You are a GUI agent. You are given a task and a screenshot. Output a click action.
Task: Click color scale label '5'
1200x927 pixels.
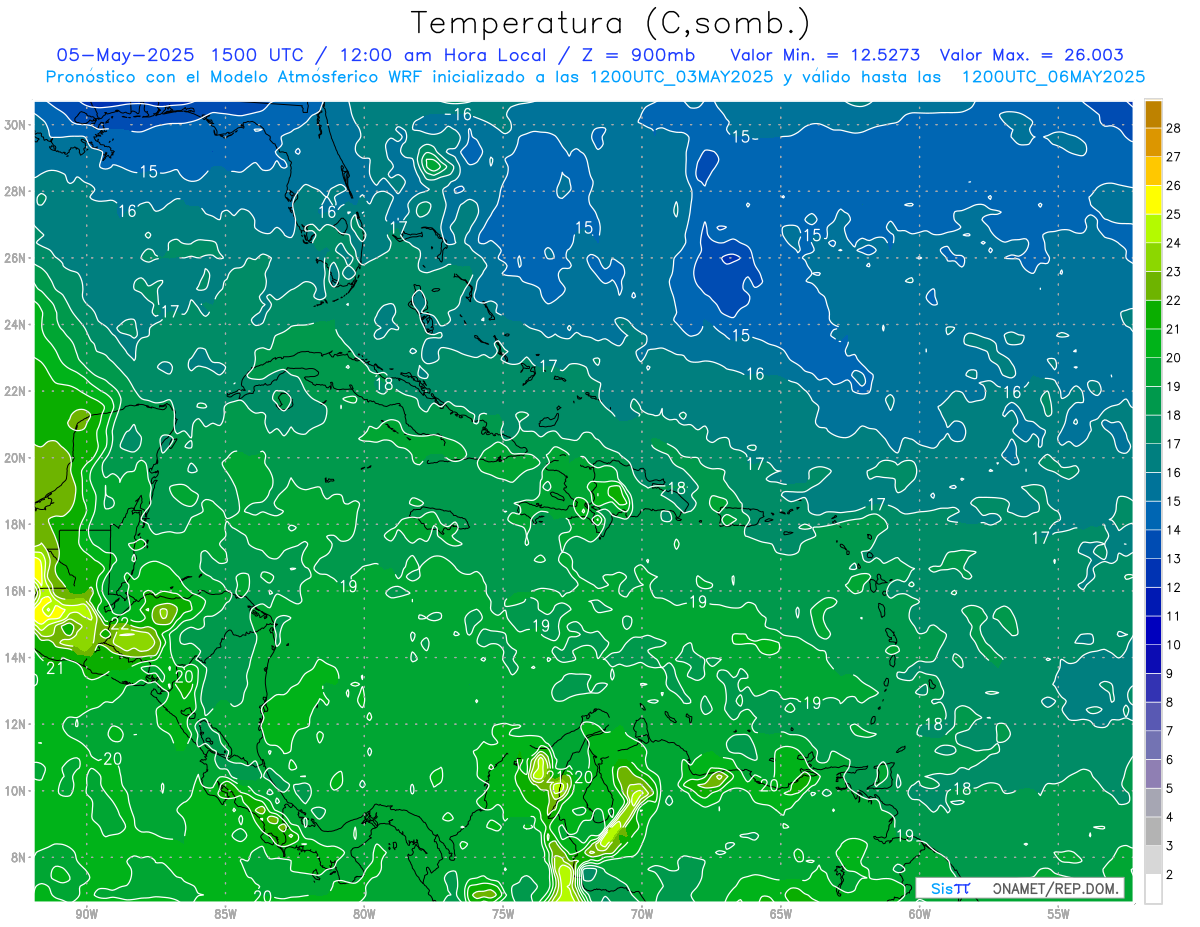point(1170,789)
